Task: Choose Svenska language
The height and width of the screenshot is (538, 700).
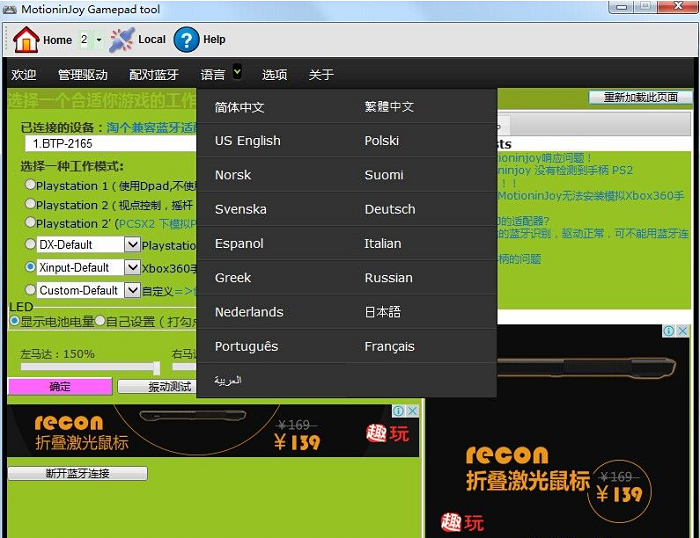Action: click(241, 209)
